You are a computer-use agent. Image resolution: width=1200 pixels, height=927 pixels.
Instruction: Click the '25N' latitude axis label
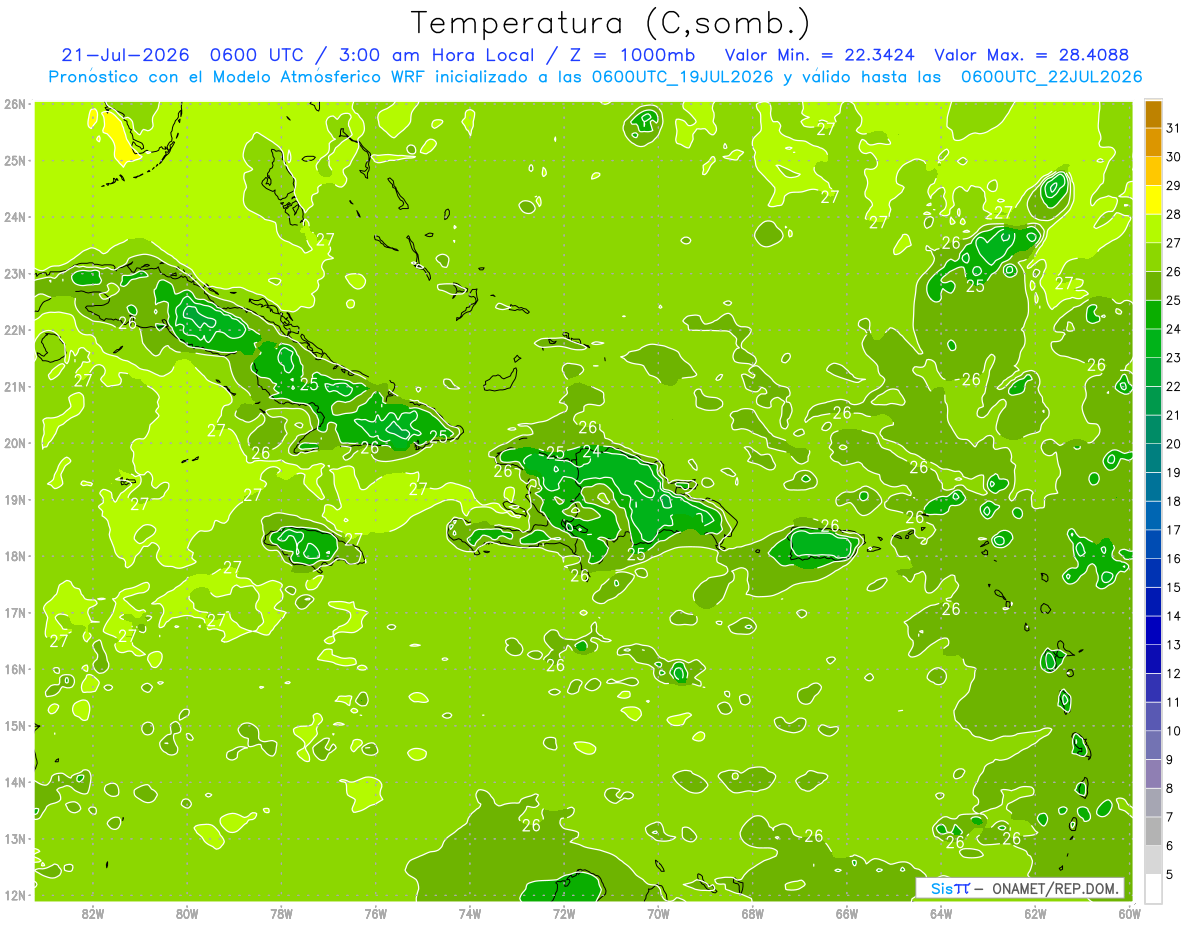pos(15,160)
